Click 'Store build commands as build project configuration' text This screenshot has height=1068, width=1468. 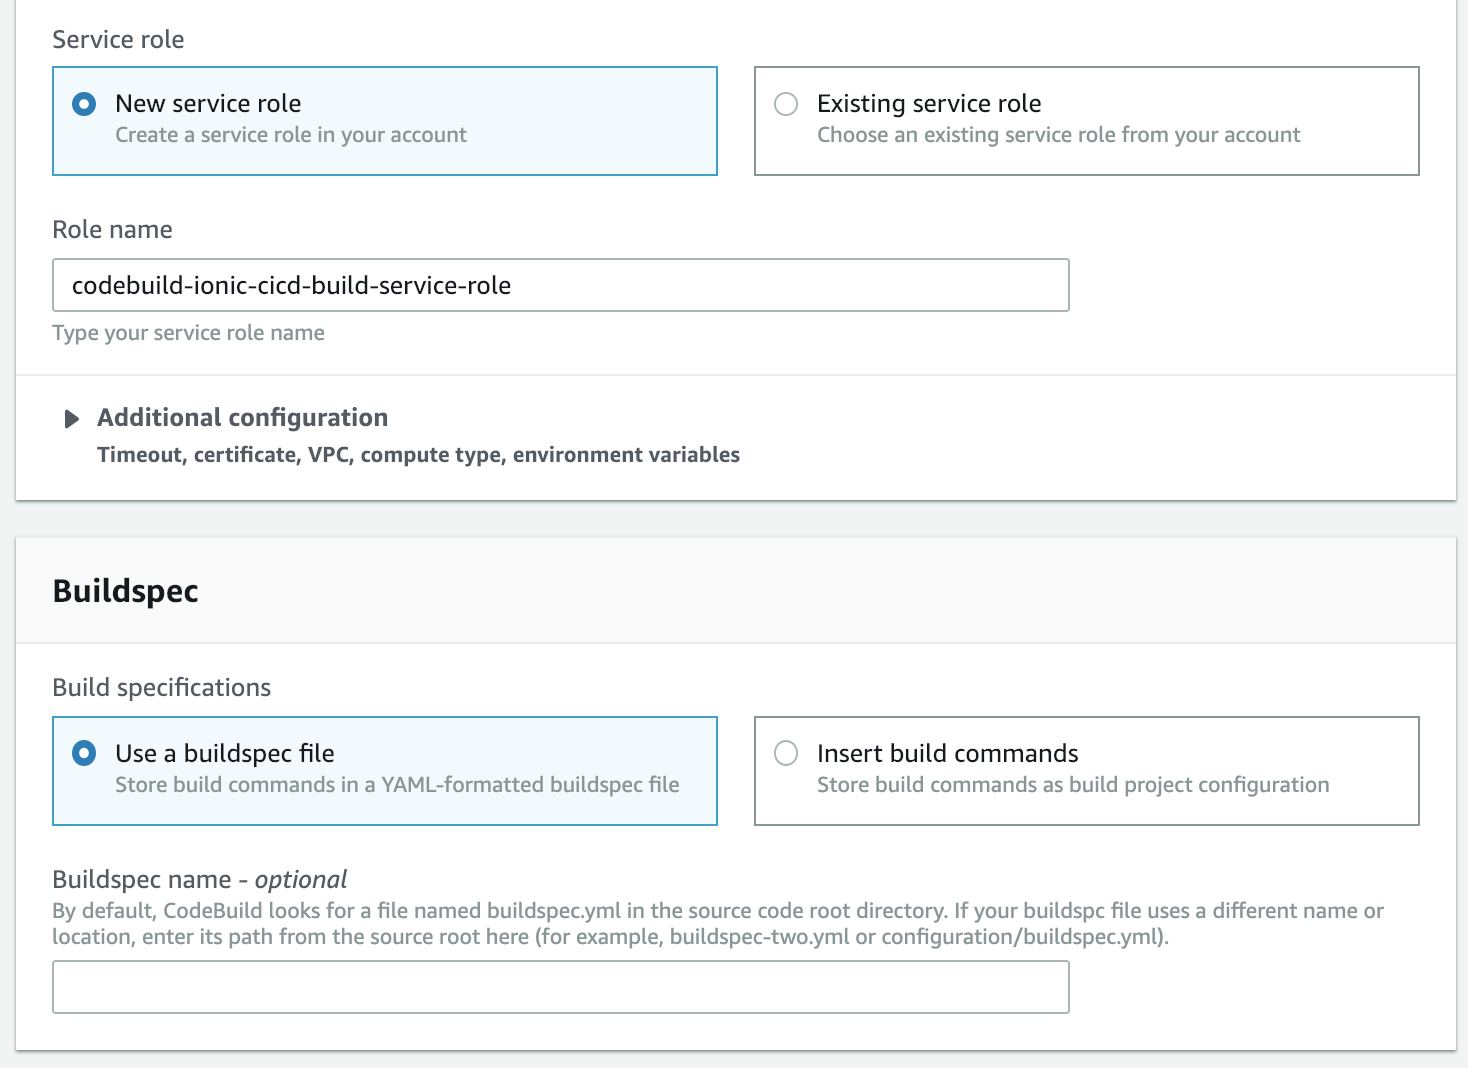[1073, 785]
